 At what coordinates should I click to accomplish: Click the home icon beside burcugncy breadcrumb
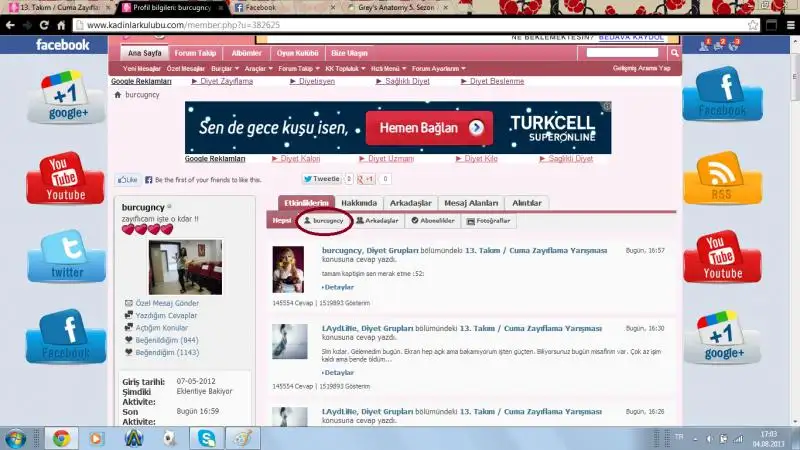coord(118,95)
